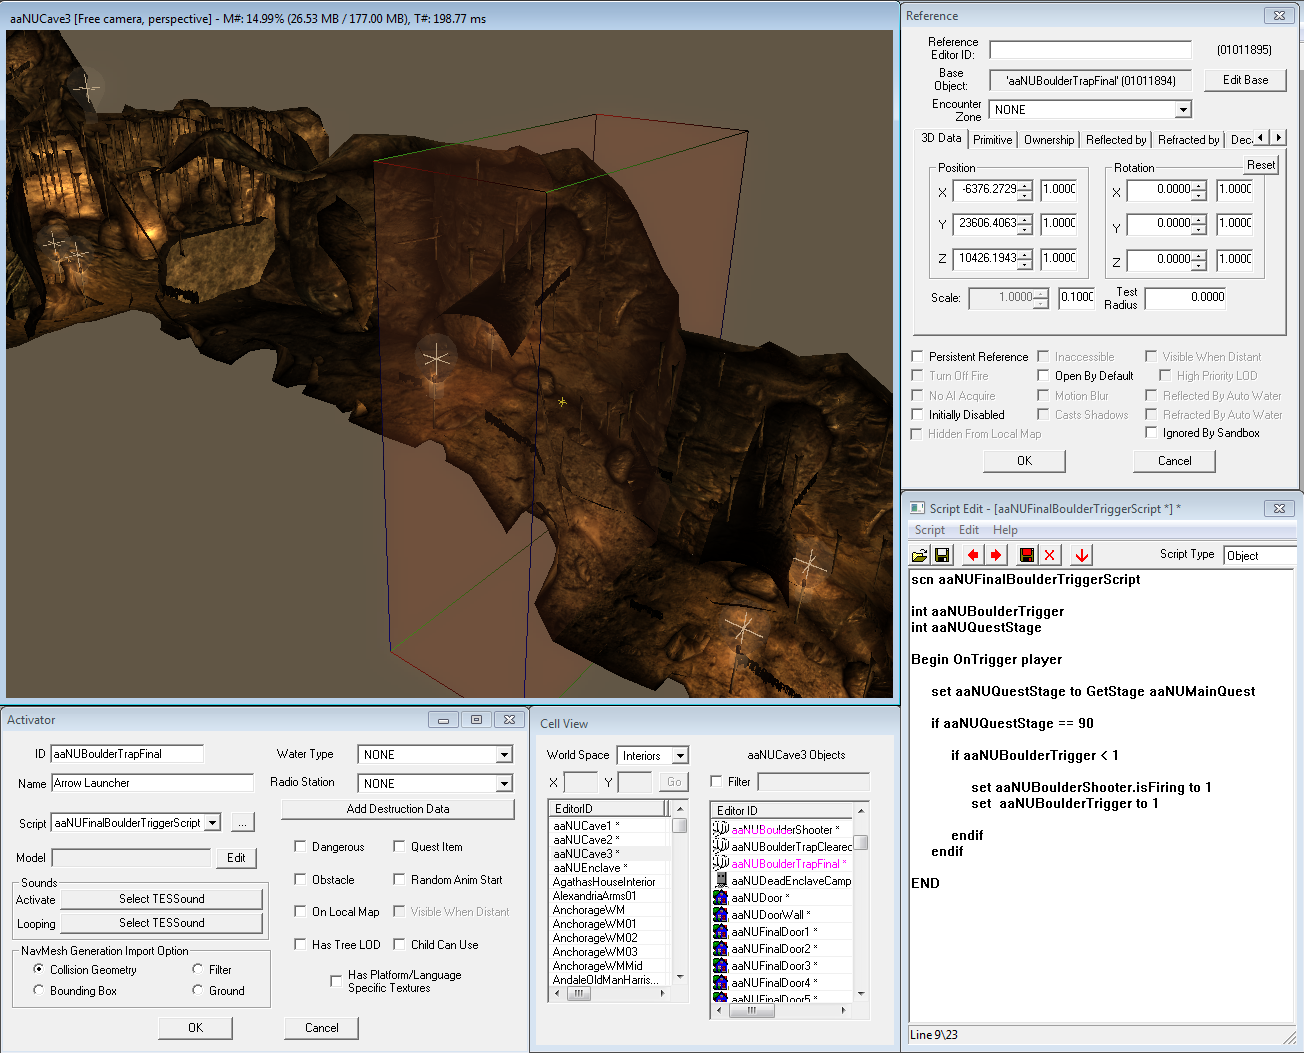
Task: Open the World Space Interiors dropdown
Action: tap(680, 756)
